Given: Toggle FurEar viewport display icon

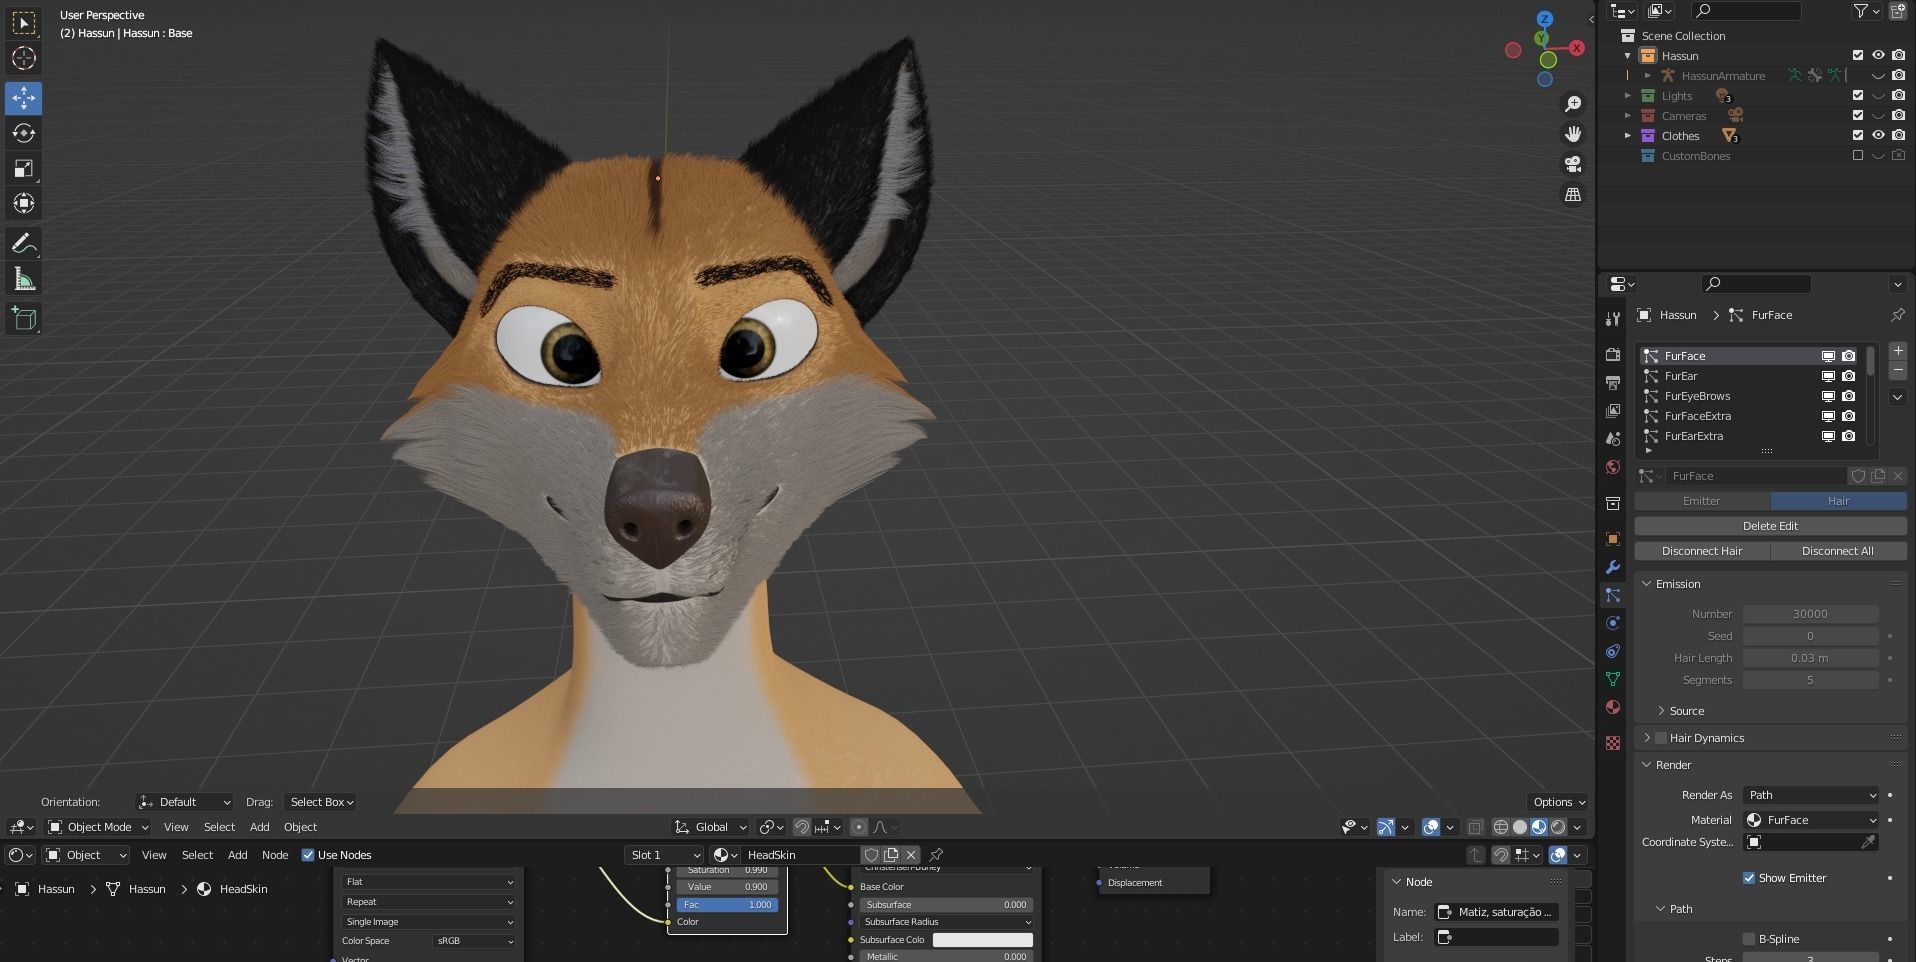Looking at the screenshot, I should click(x=1828, y=376).
